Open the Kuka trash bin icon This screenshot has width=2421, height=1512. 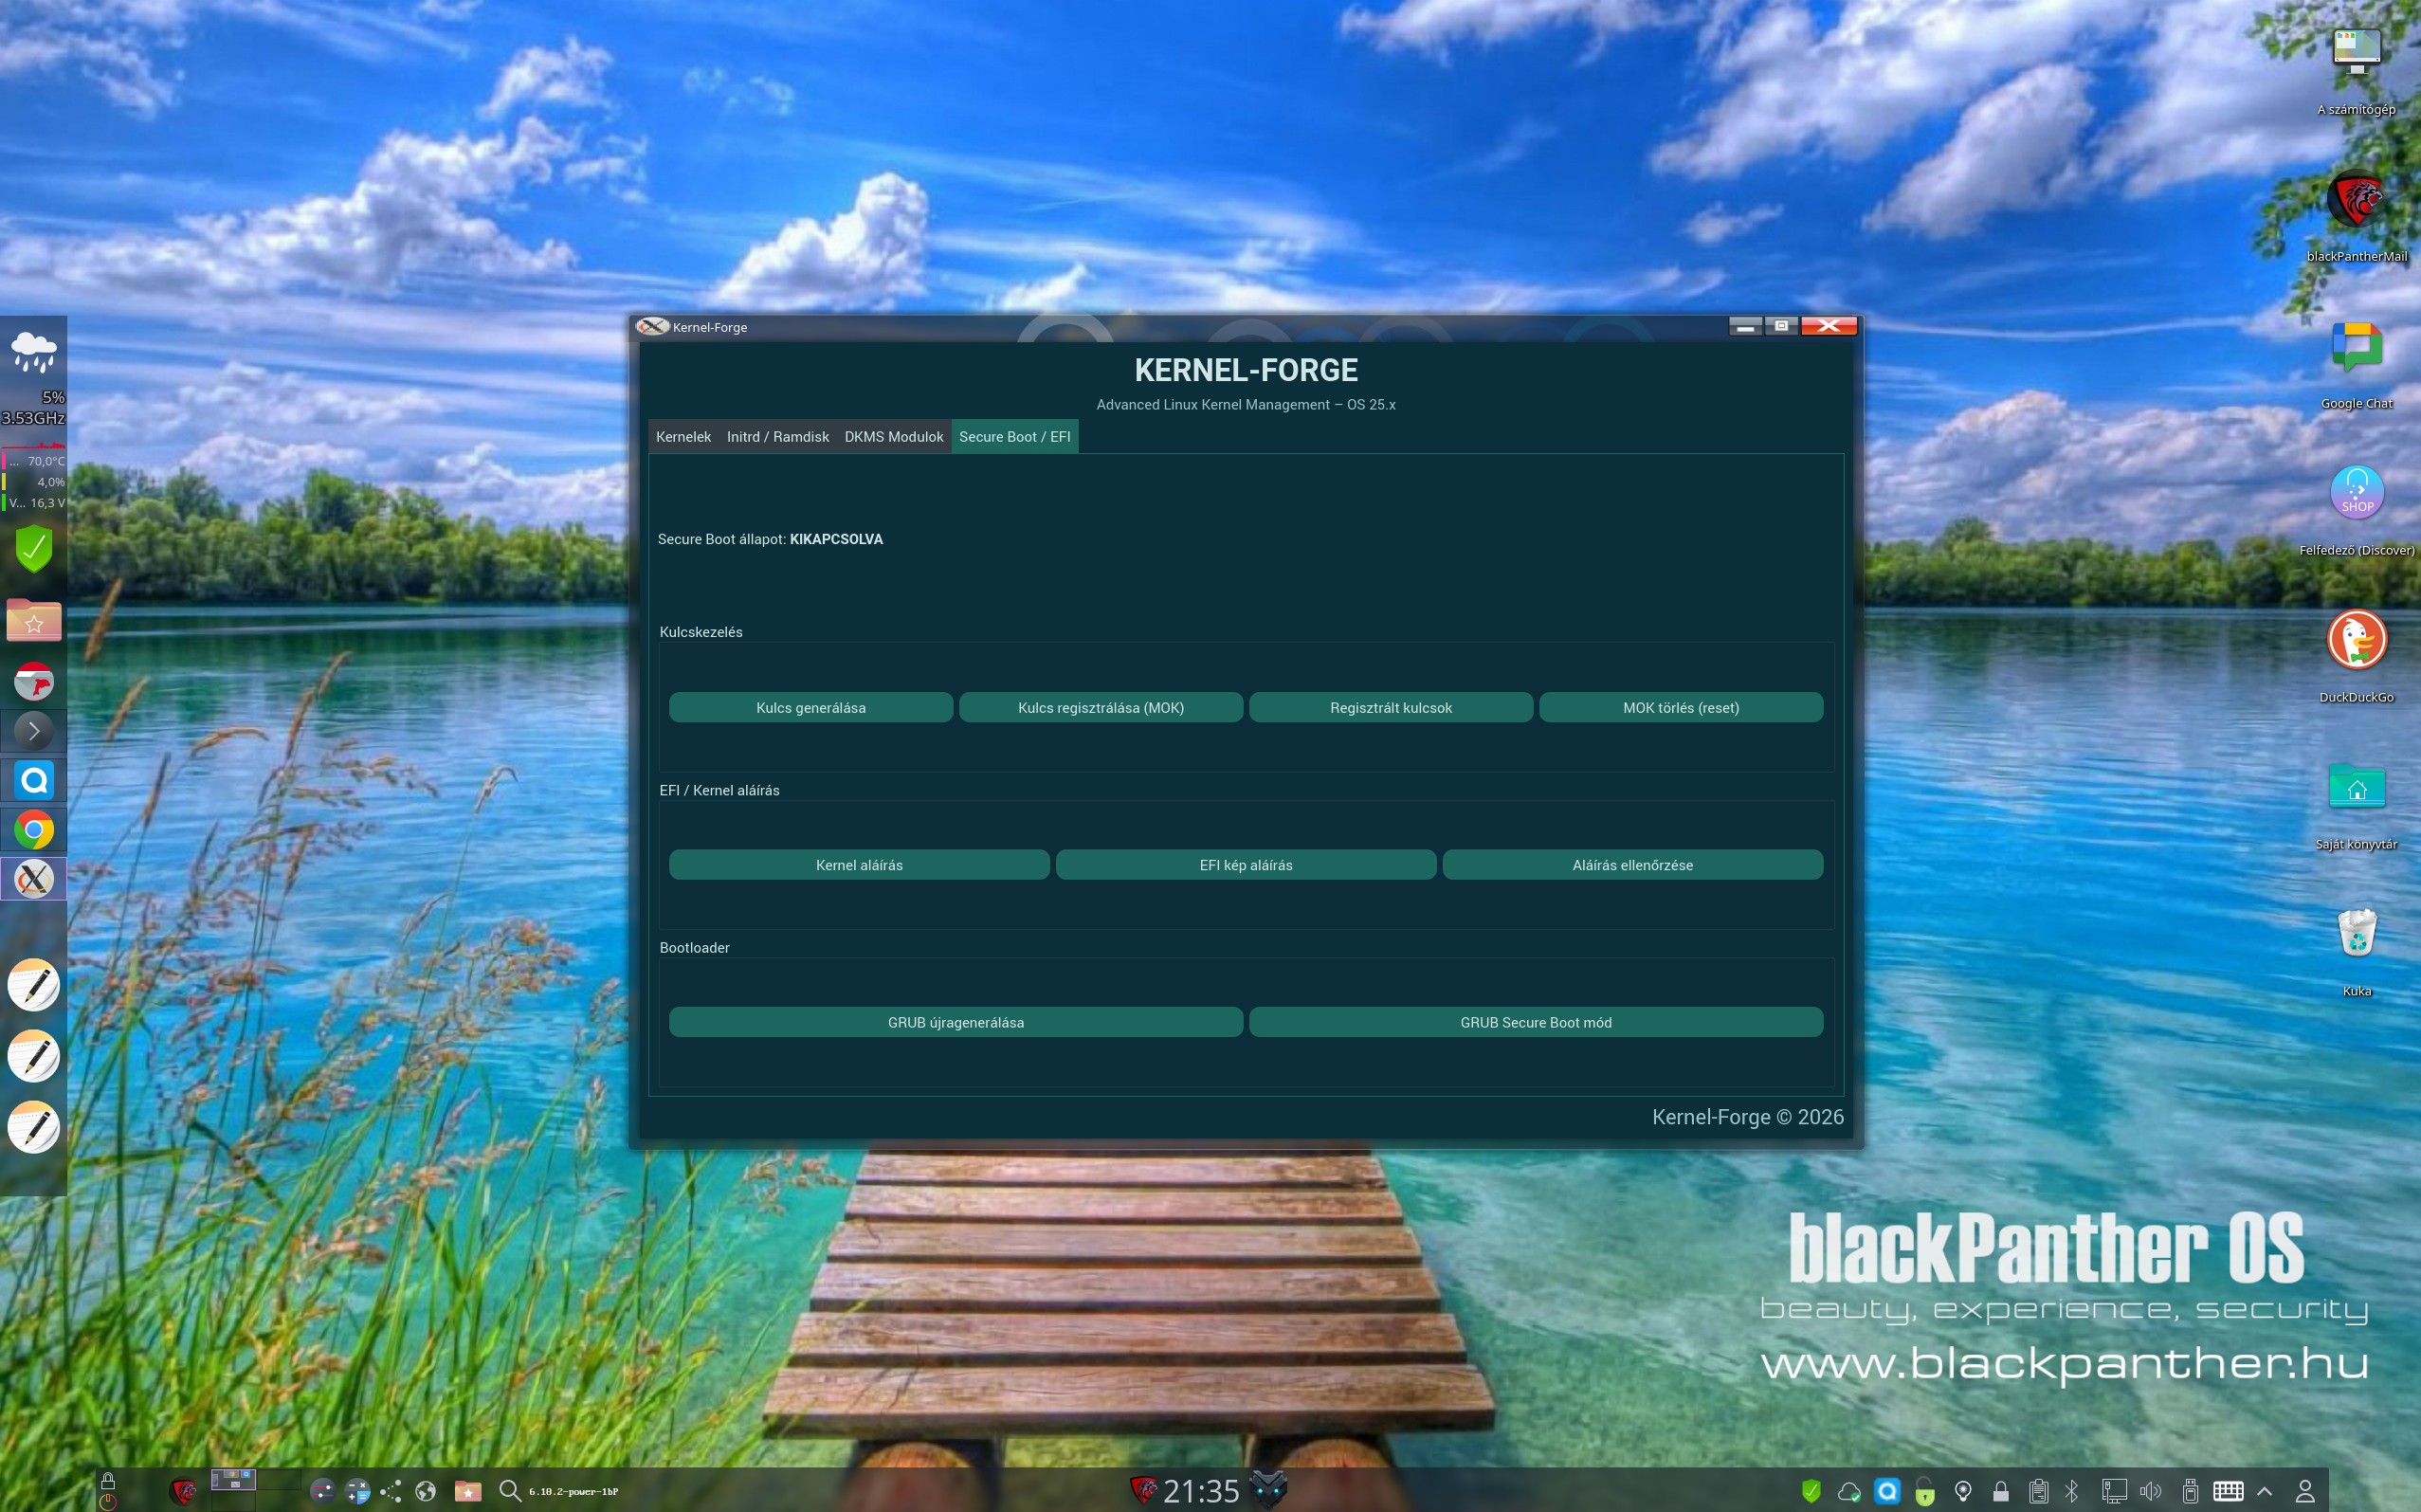tap(2356, 934)
